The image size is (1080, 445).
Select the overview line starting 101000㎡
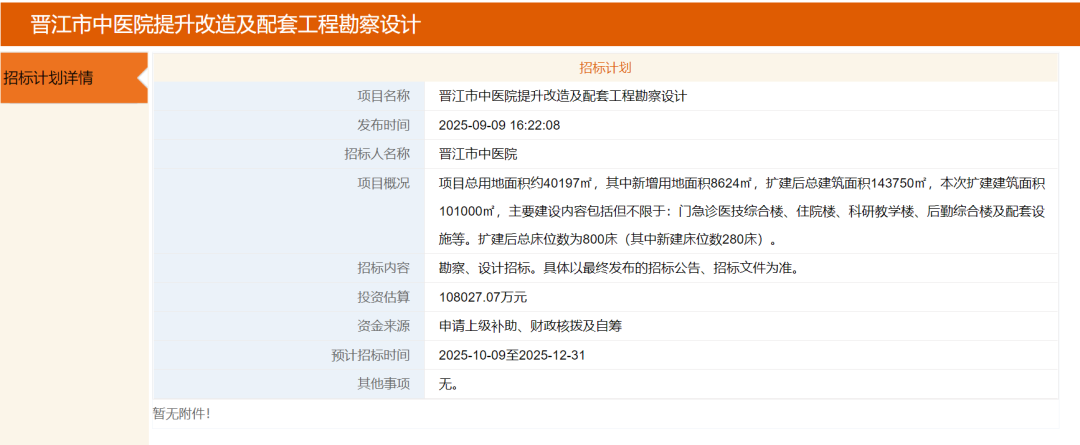coord(742,211)
